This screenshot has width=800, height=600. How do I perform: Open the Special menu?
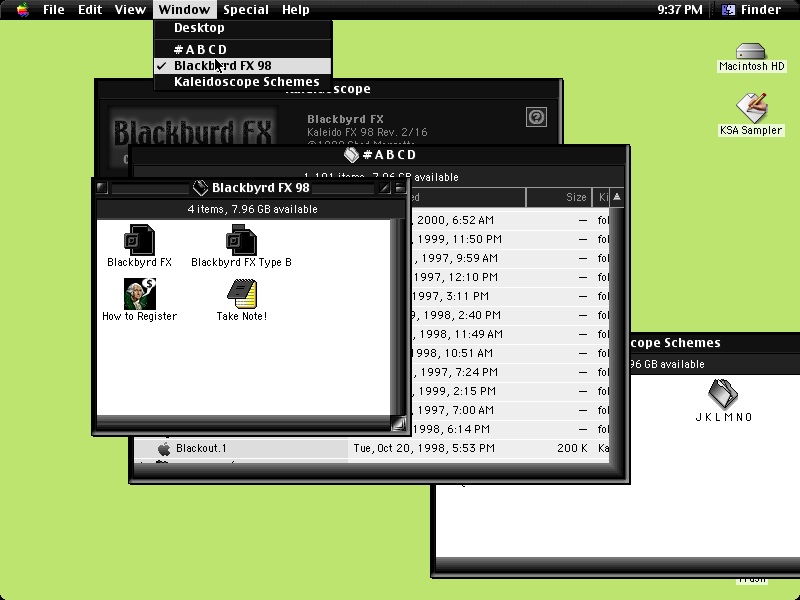pos(246,10)
